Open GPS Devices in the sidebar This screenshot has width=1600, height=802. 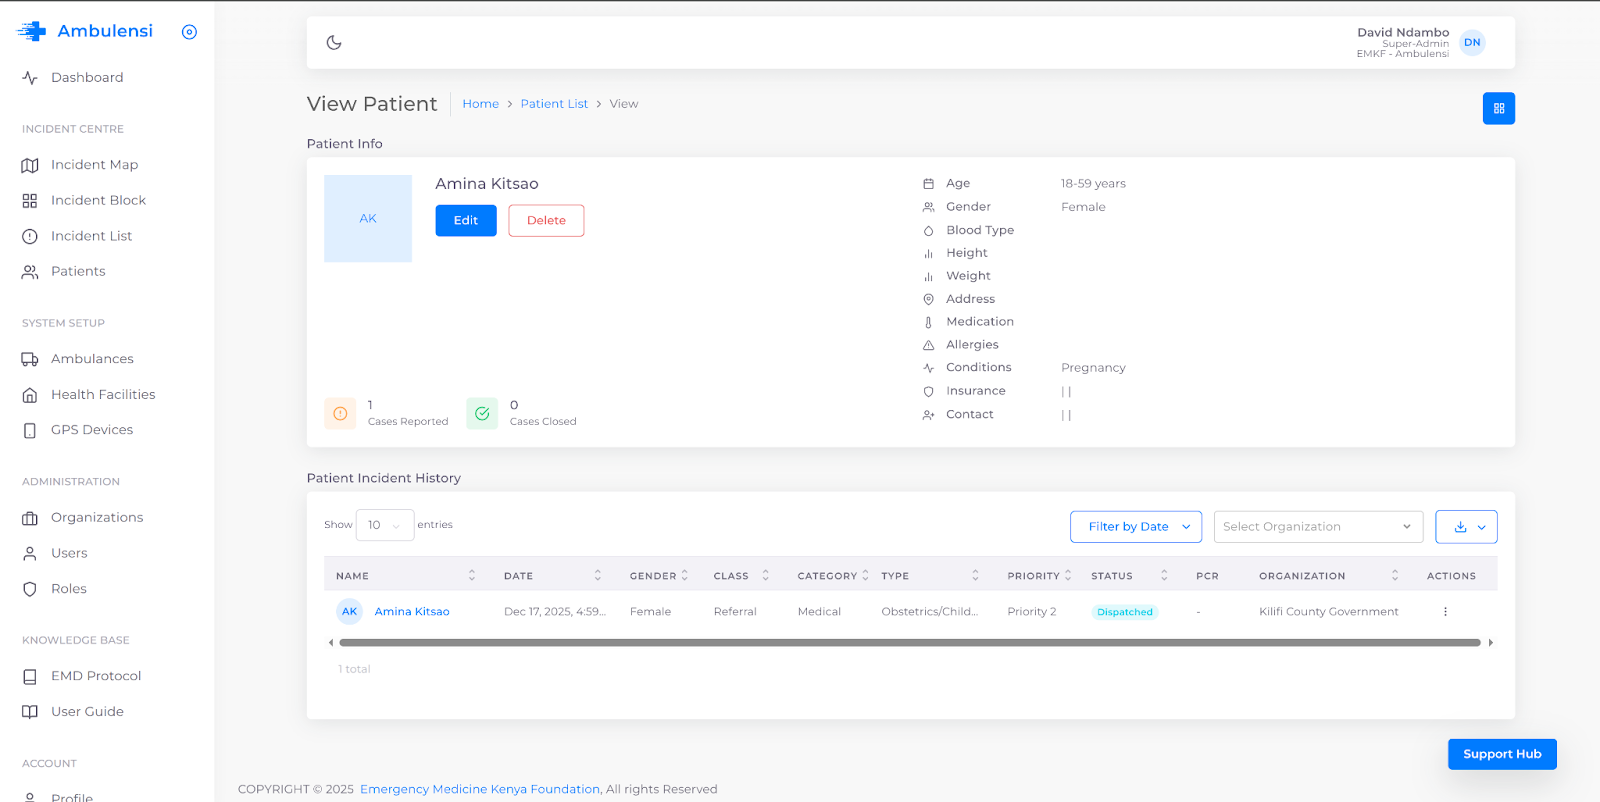point(92,430)
